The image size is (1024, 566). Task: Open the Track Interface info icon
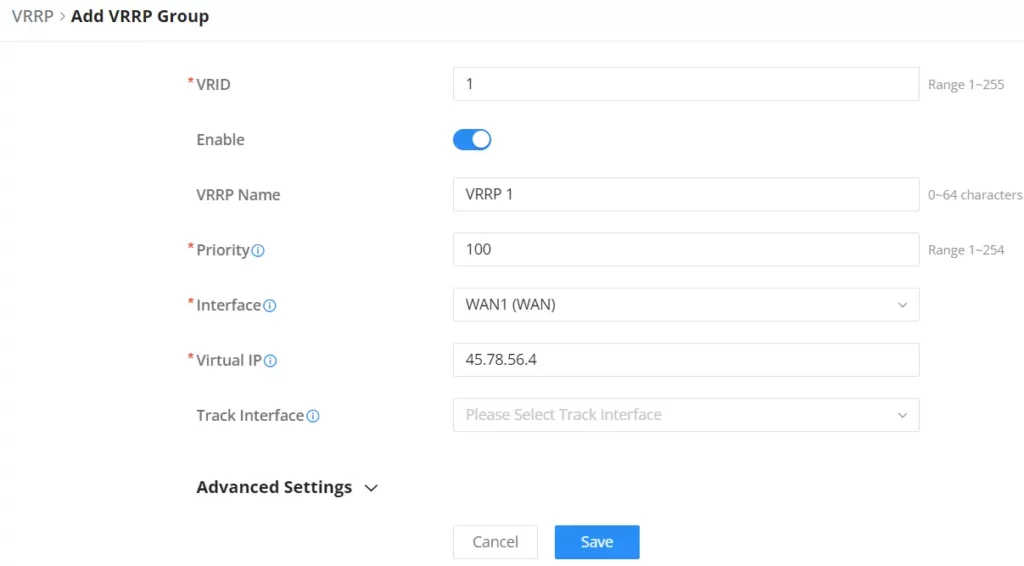click(x=313, y=416)
